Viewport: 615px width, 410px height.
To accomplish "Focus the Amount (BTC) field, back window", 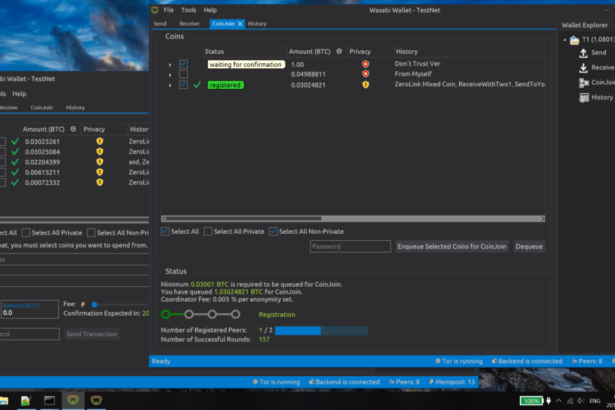I will click(x=30, y=309).
